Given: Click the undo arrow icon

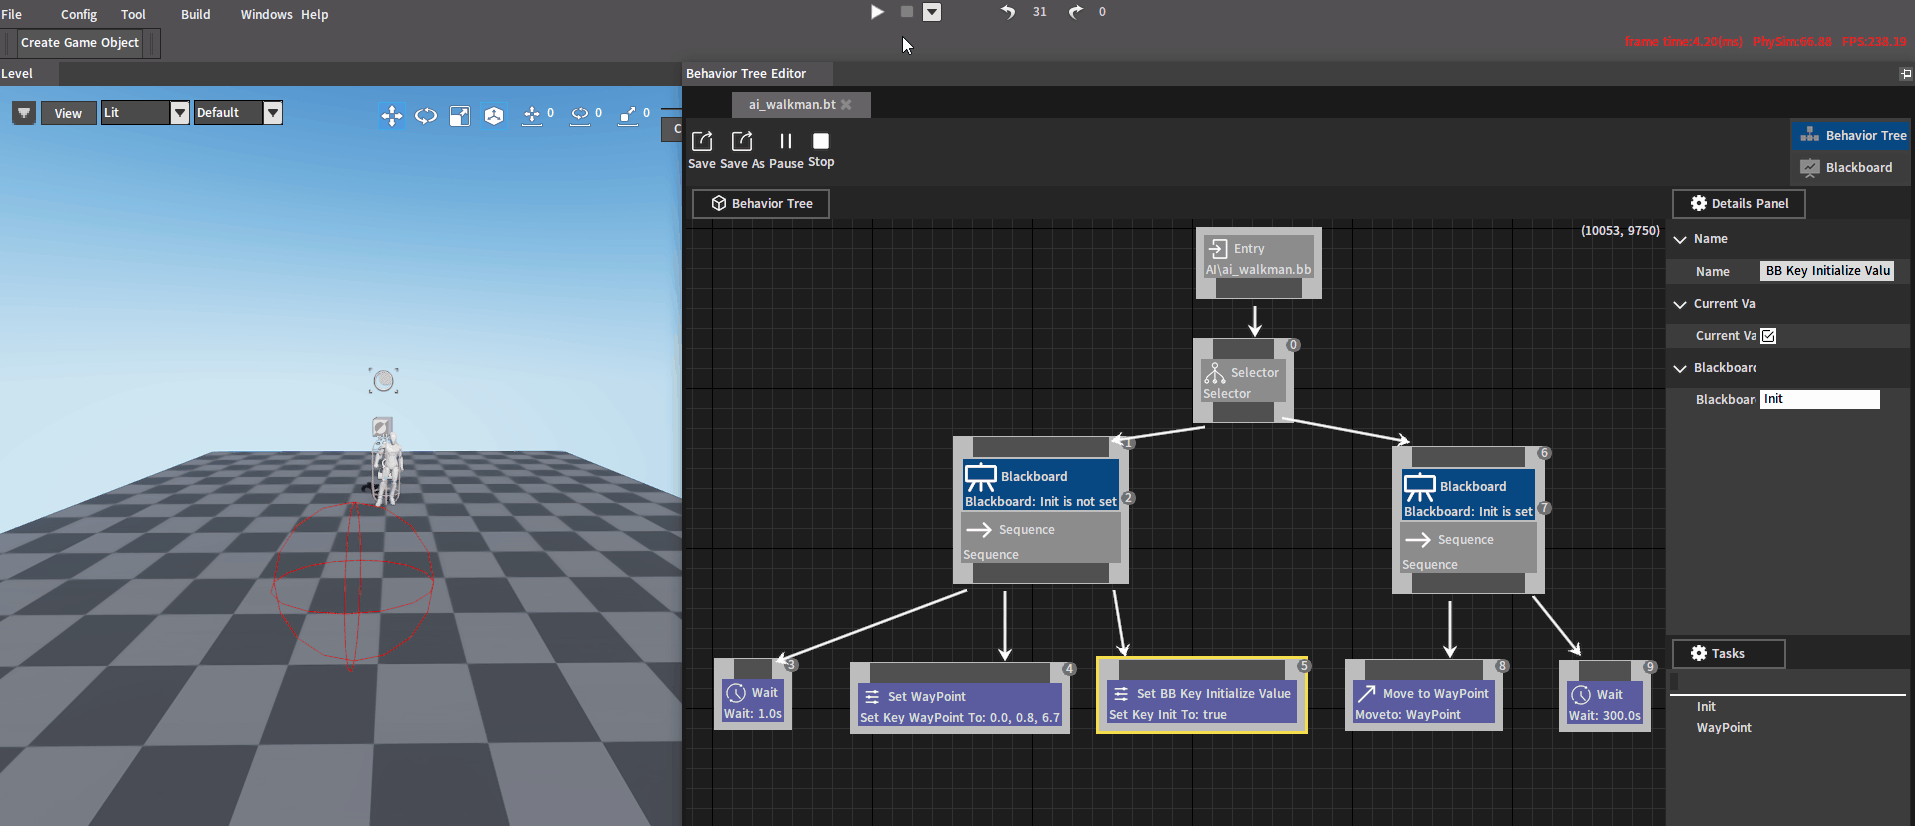Looking at the screenshot, I should tap(1008, 12).
